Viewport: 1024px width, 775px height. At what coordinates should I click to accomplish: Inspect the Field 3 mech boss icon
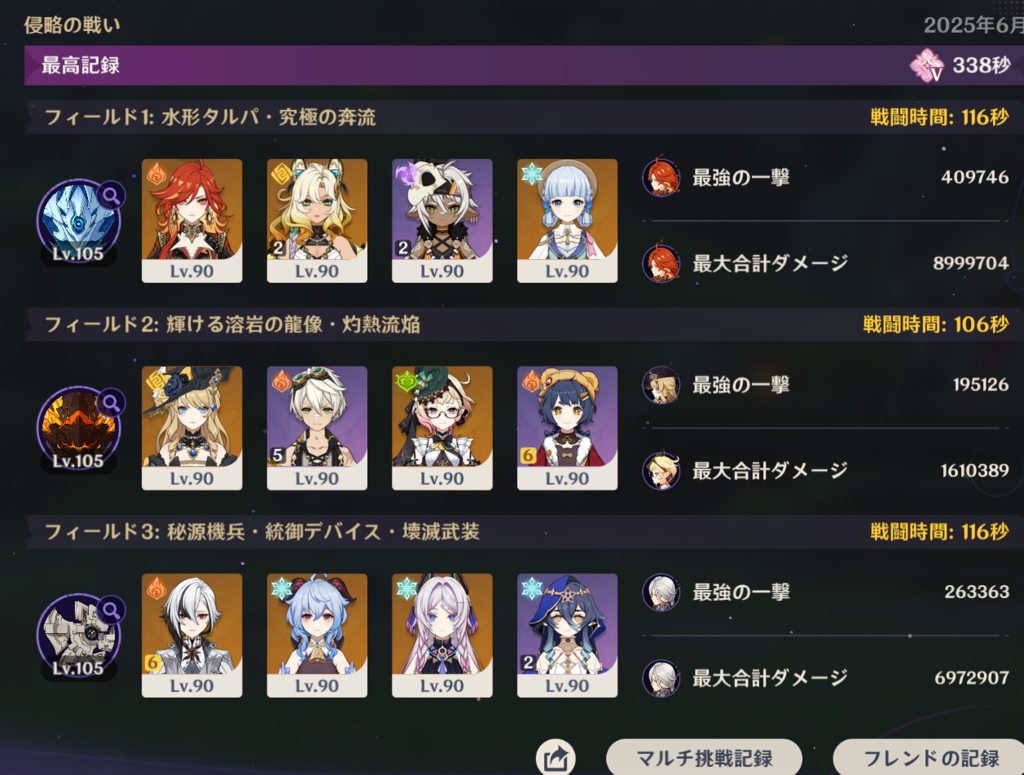pyautogui.click(x=78, y=635)
